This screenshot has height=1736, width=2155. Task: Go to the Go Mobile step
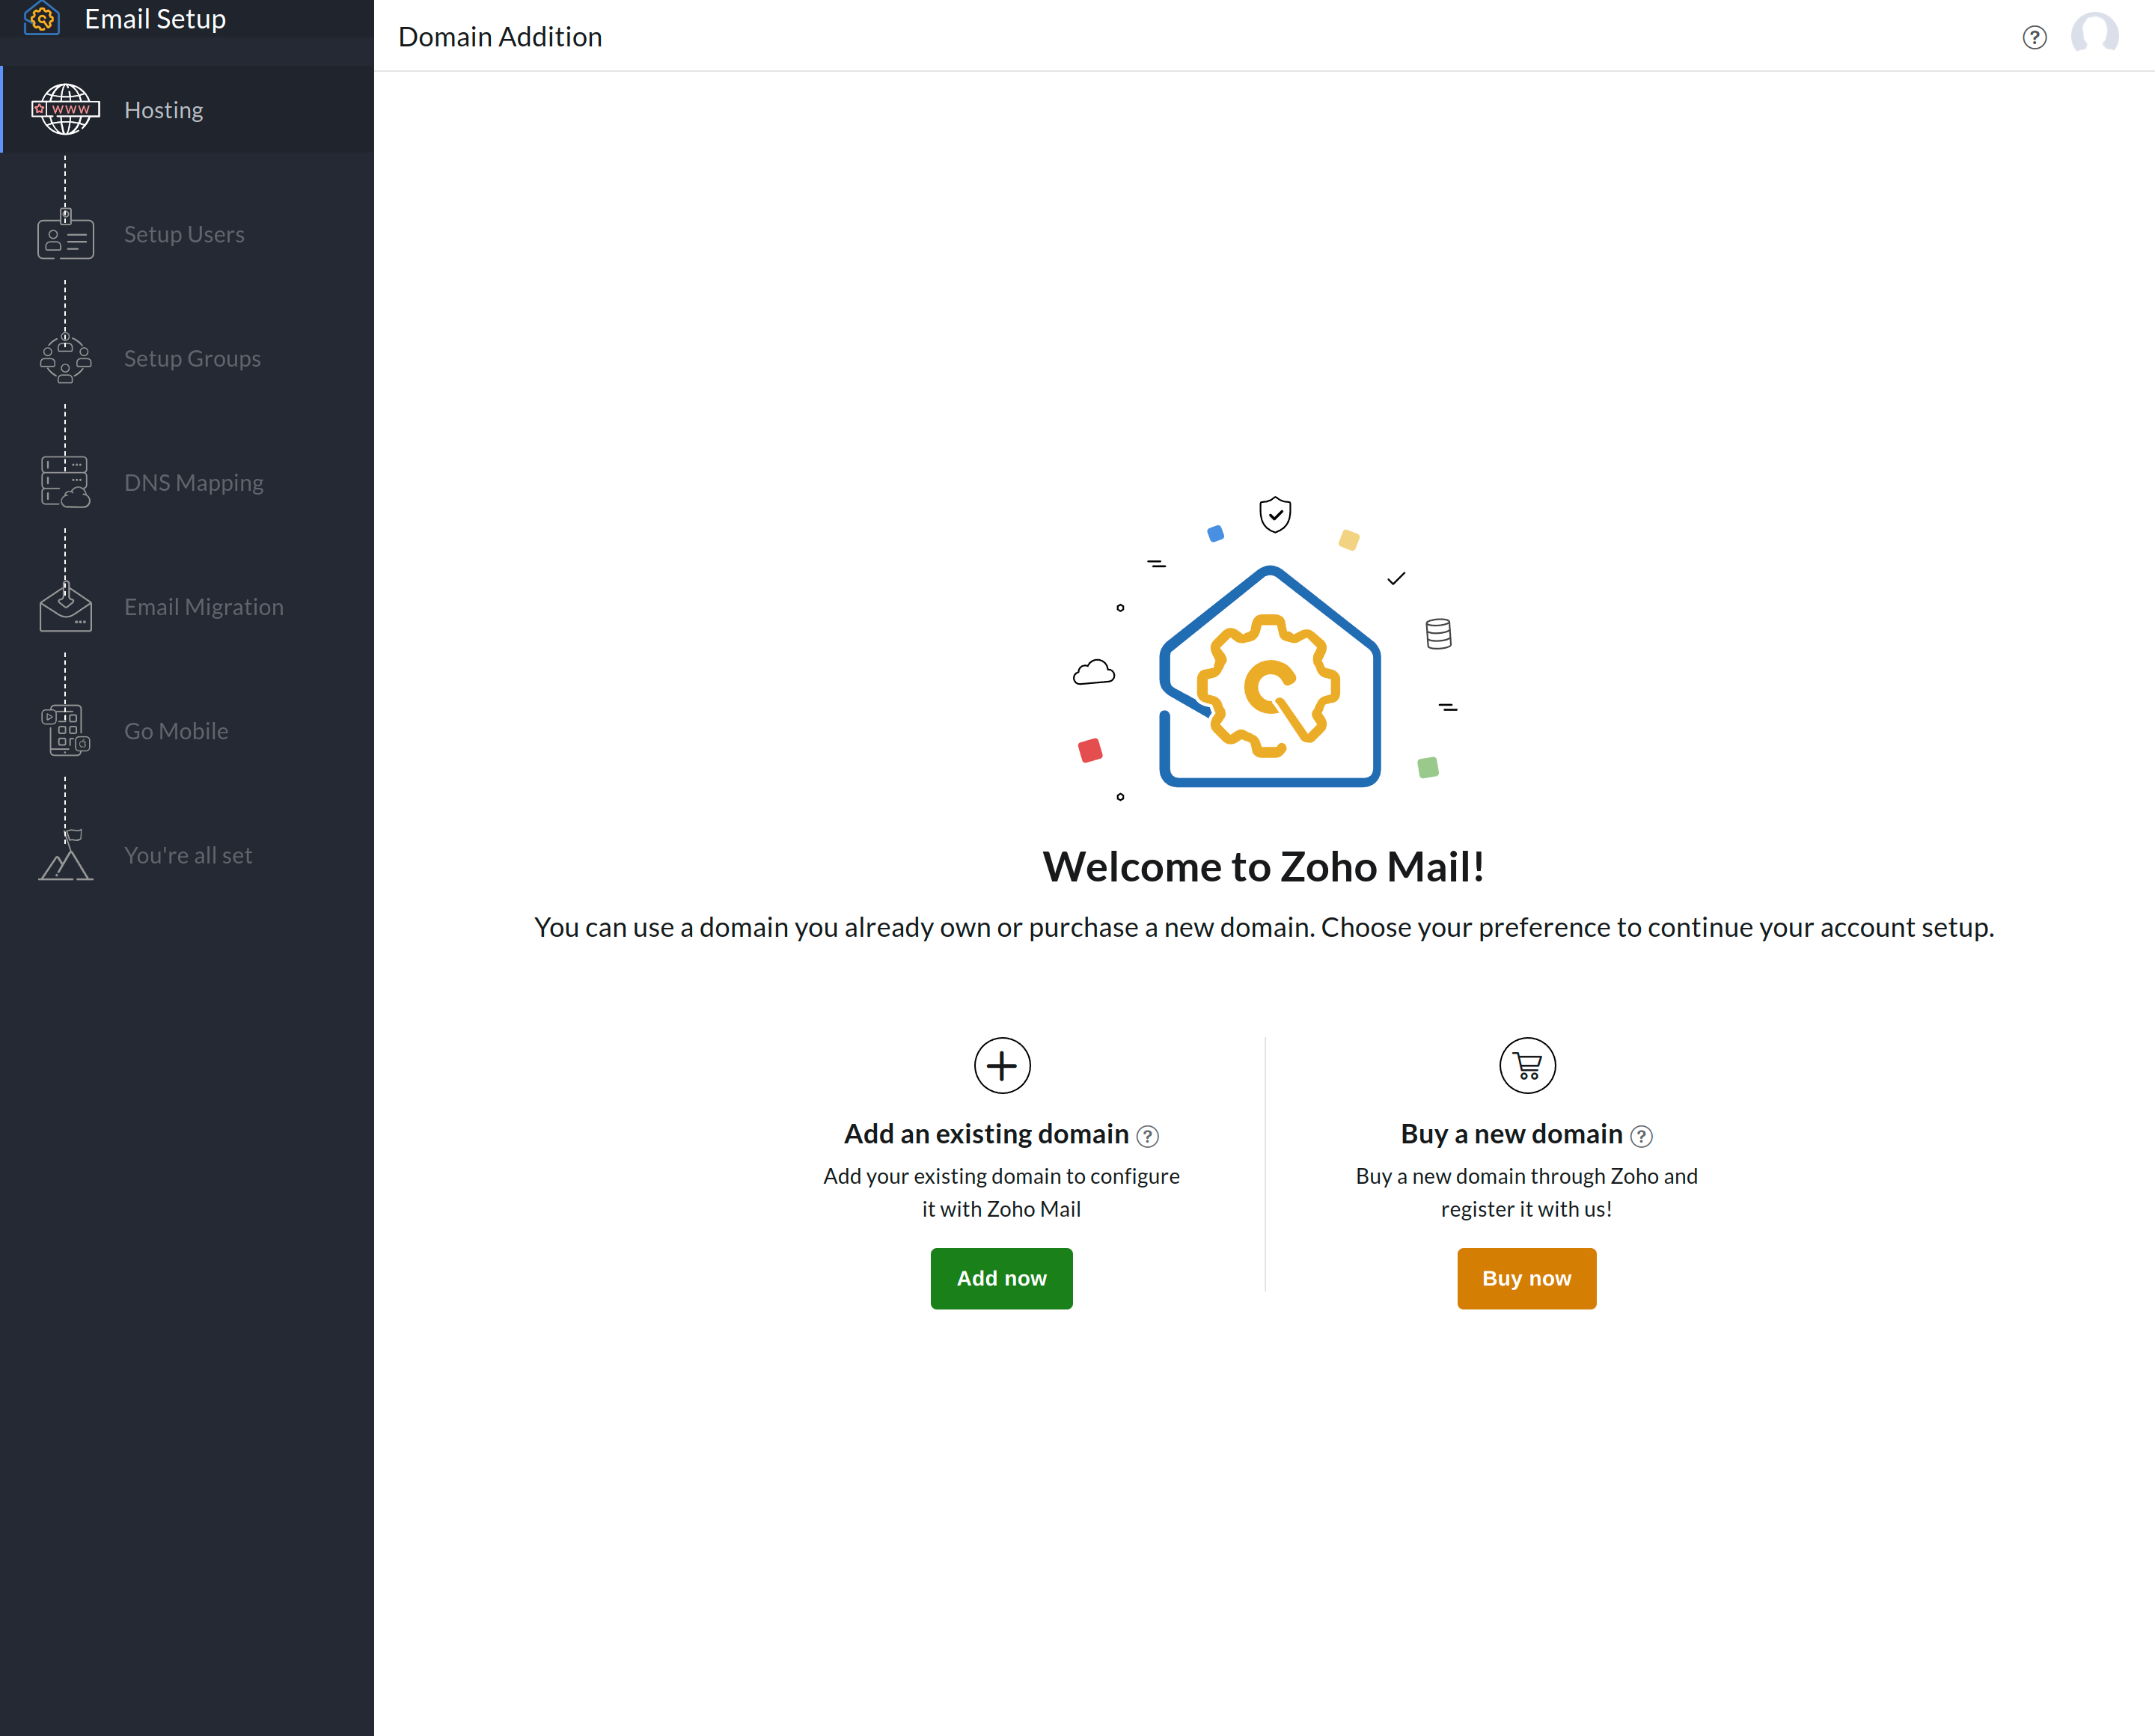187,730
